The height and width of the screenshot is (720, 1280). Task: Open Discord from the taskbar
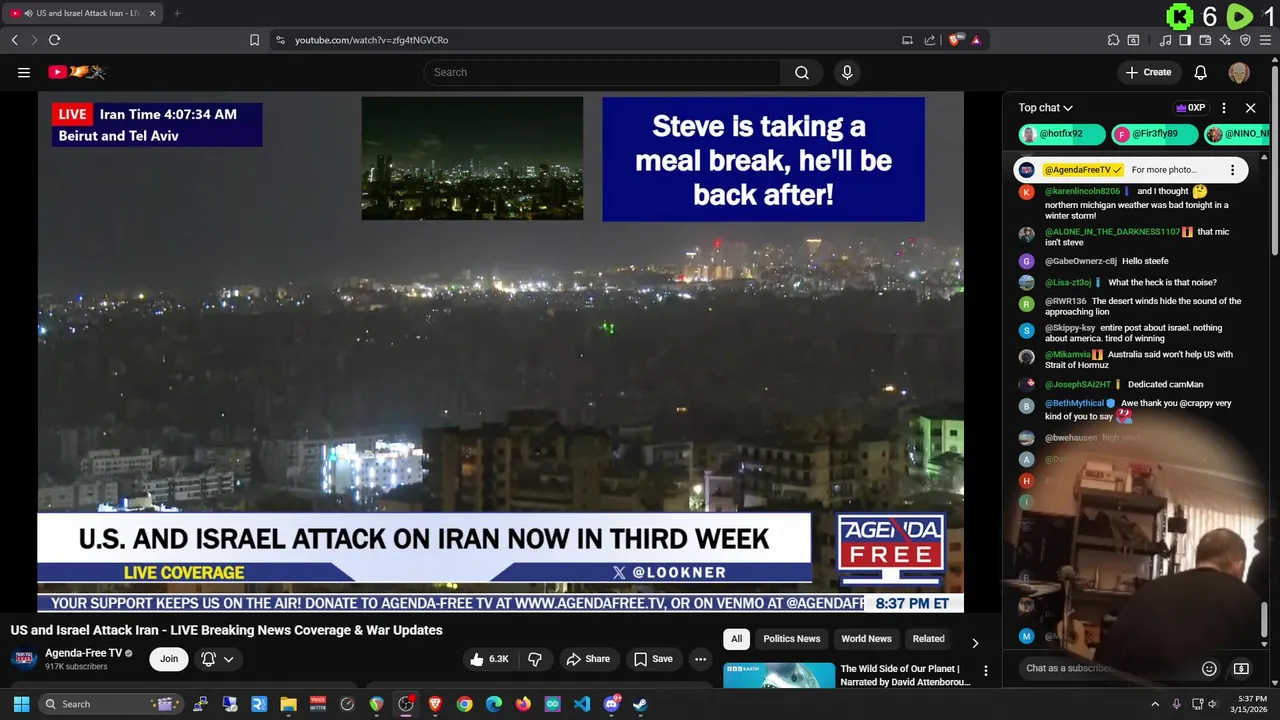[x=611, y=704]
